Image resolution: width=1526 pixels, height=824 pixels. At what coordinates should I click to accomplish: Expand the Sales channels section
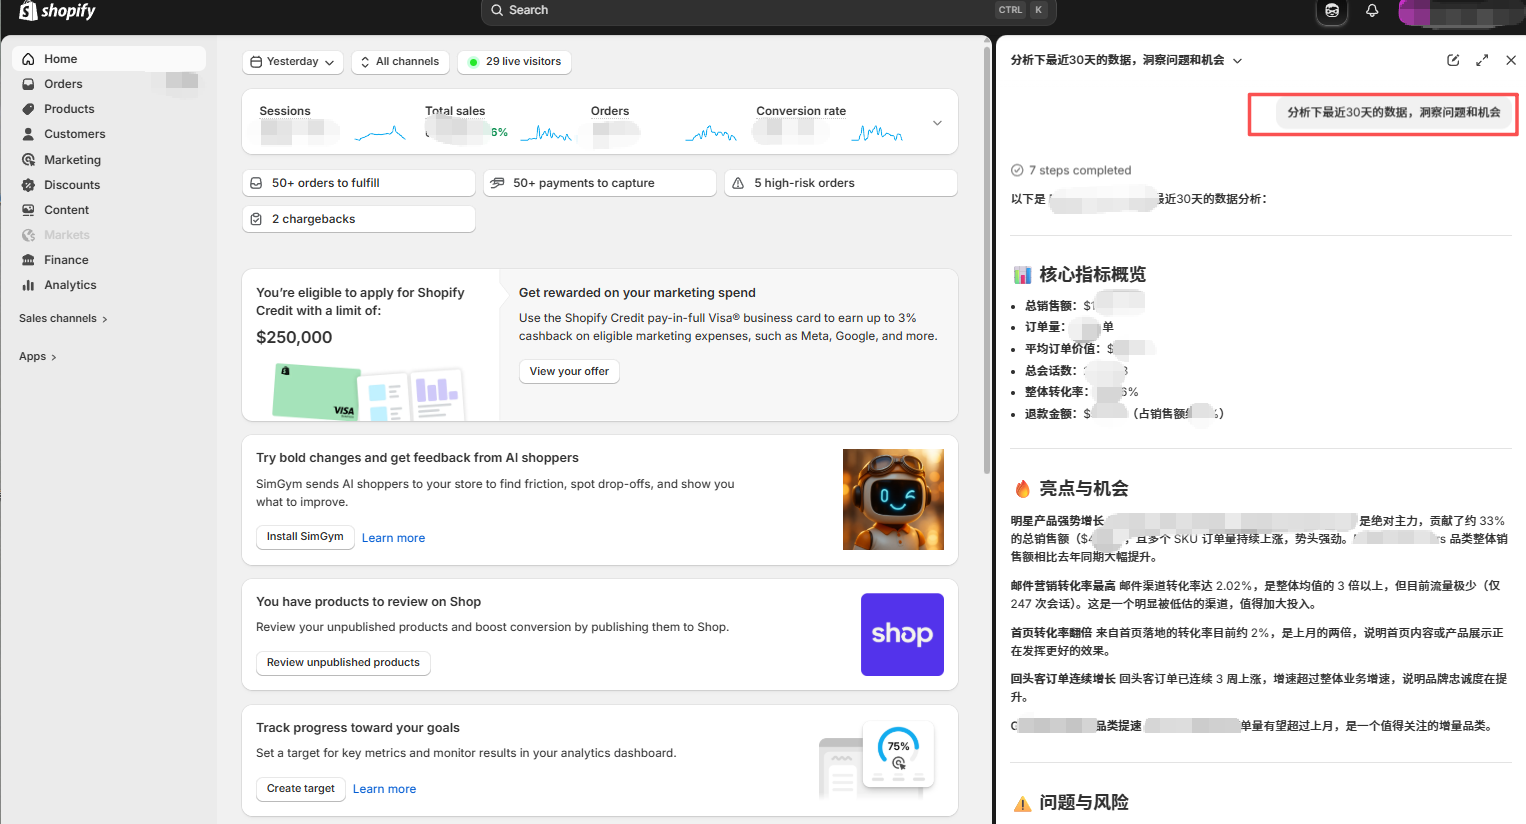(x=63, y=319)
